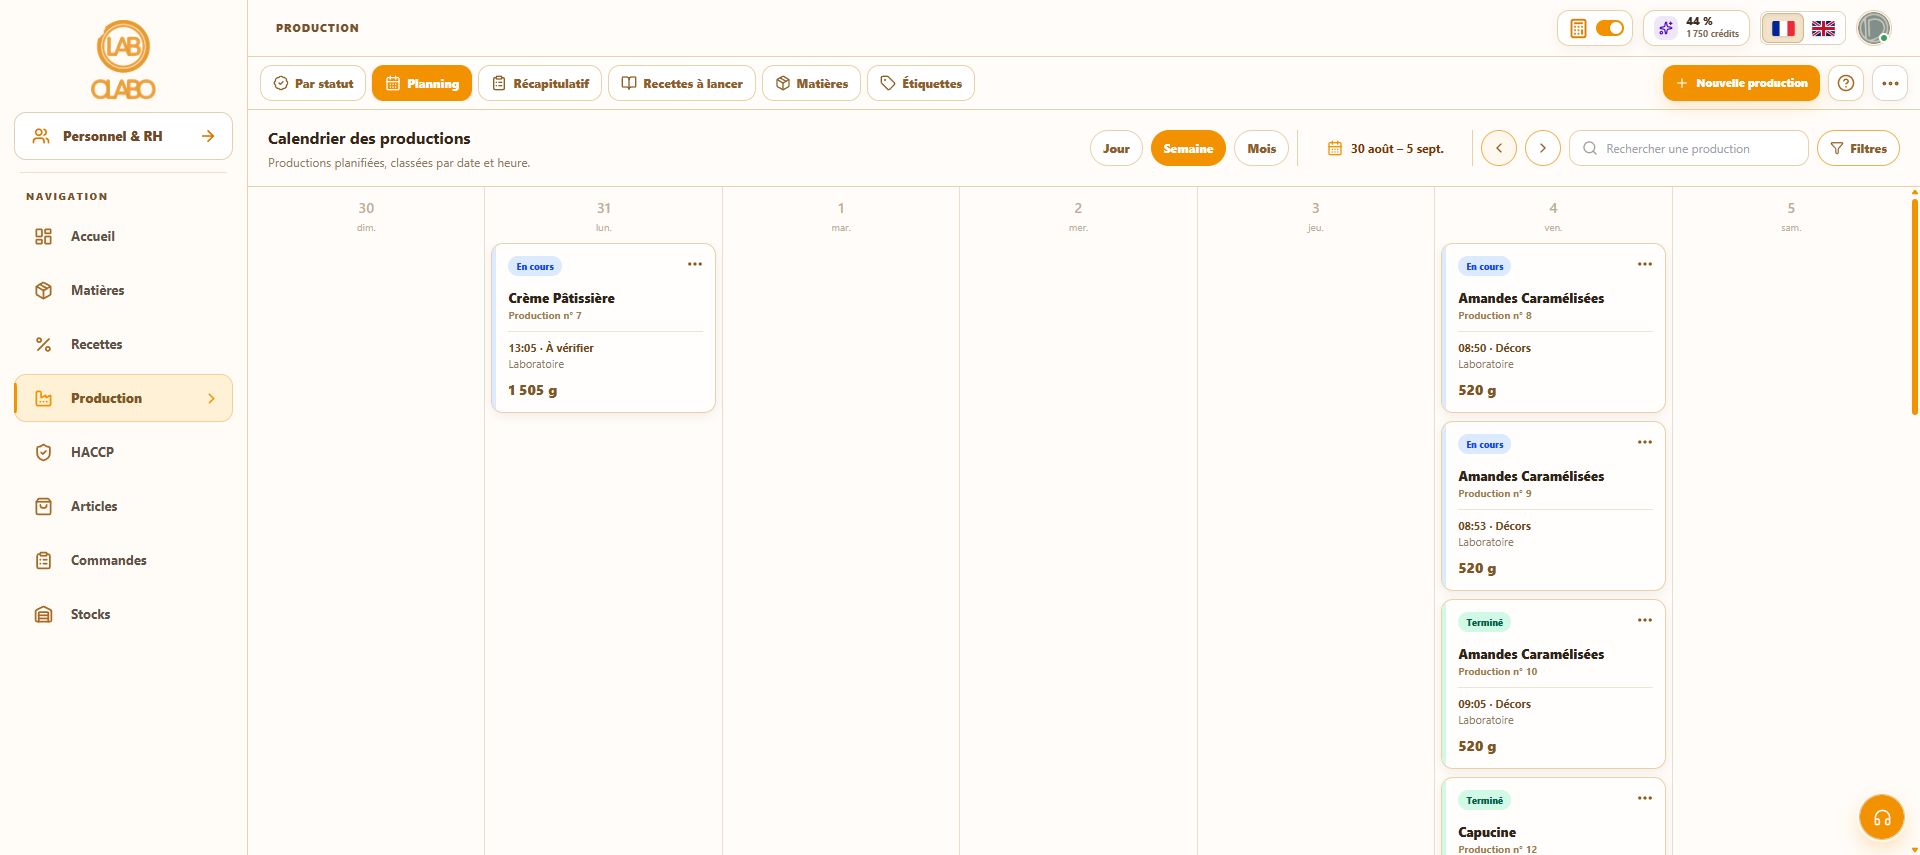Image resolution: width=1920 pixels, height=855 pixels.
Task: Switch calendar to Mois view
Action: point(1261,148)
